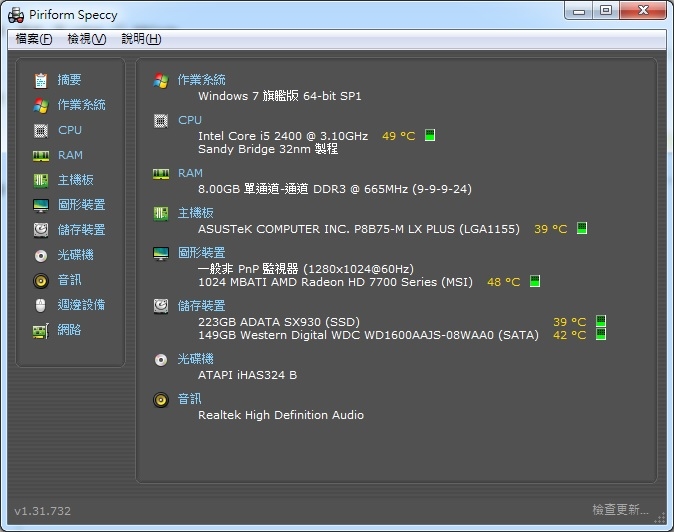The width and height of the screenshot is (674, 532).
Task: Click the CPU chip icon in sidebar
Action: click(x=41, y=130)
